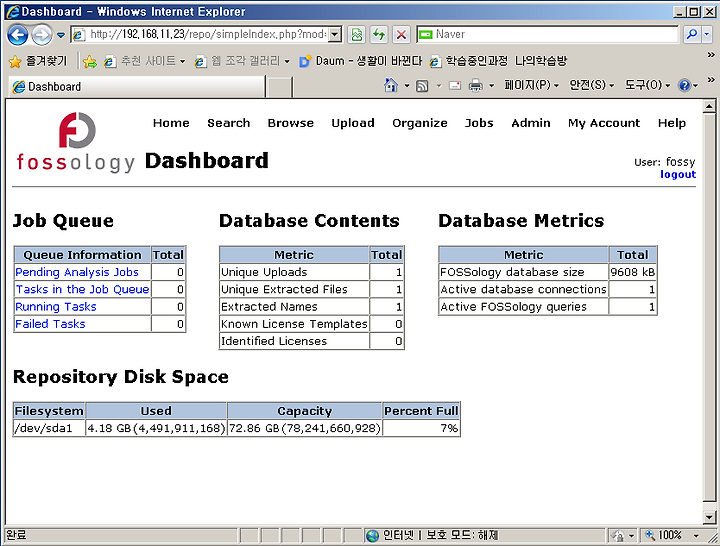
Task: Open the Browse menu item
Action: (x=291, y=123)
